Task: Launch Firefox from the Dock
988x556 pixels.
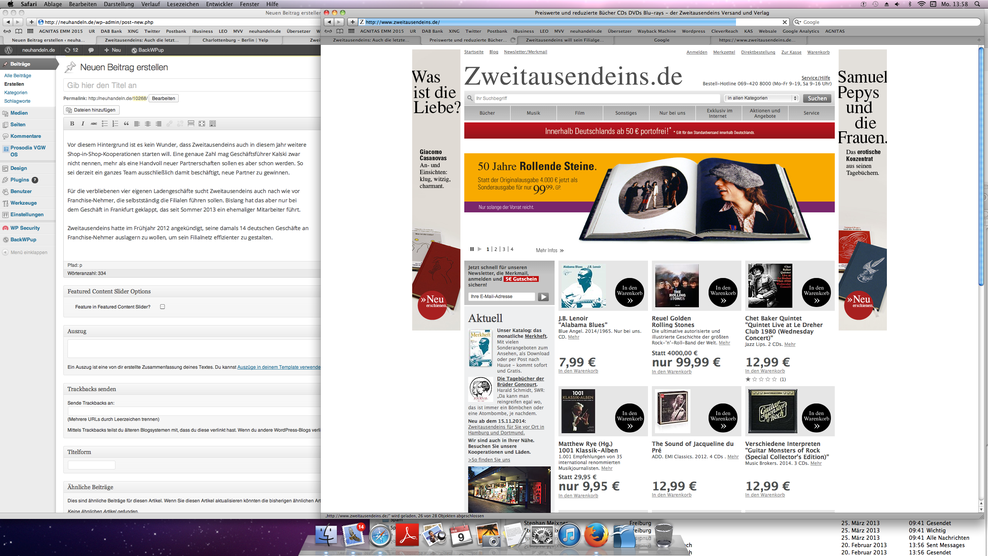Action: 595,536
